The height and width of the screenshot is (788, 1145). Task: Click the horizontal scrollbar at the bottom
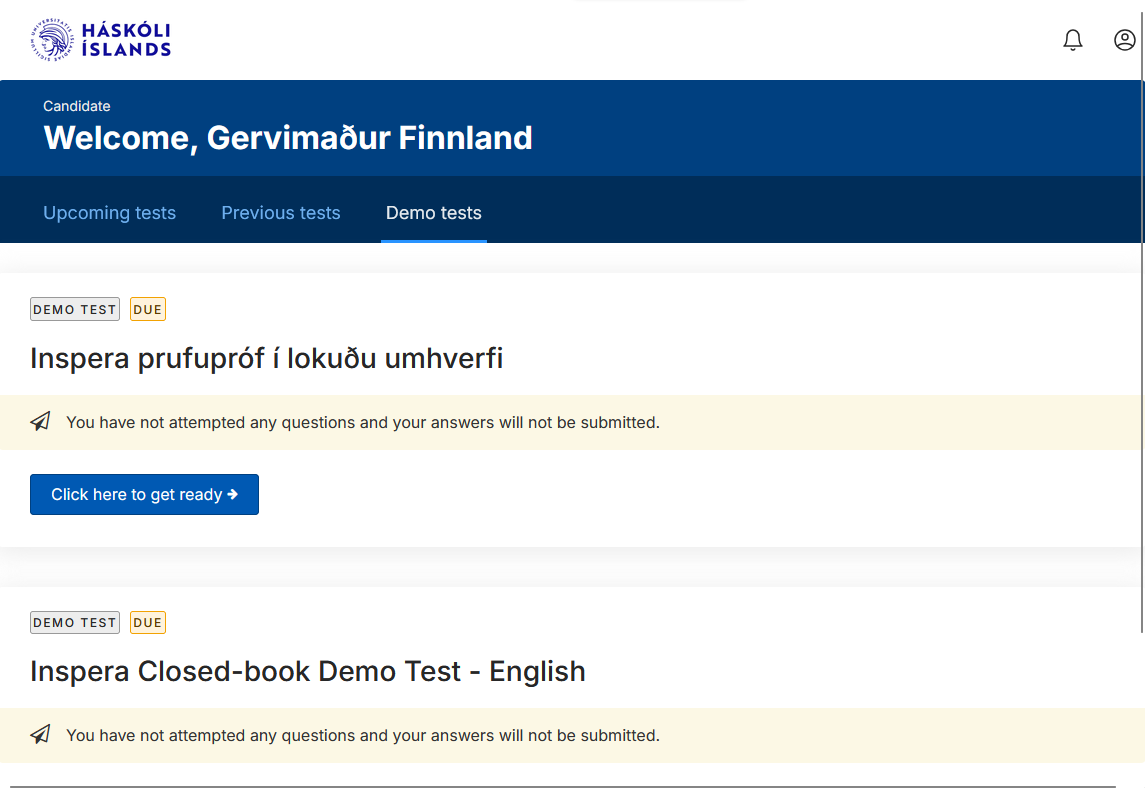point(563,786)
